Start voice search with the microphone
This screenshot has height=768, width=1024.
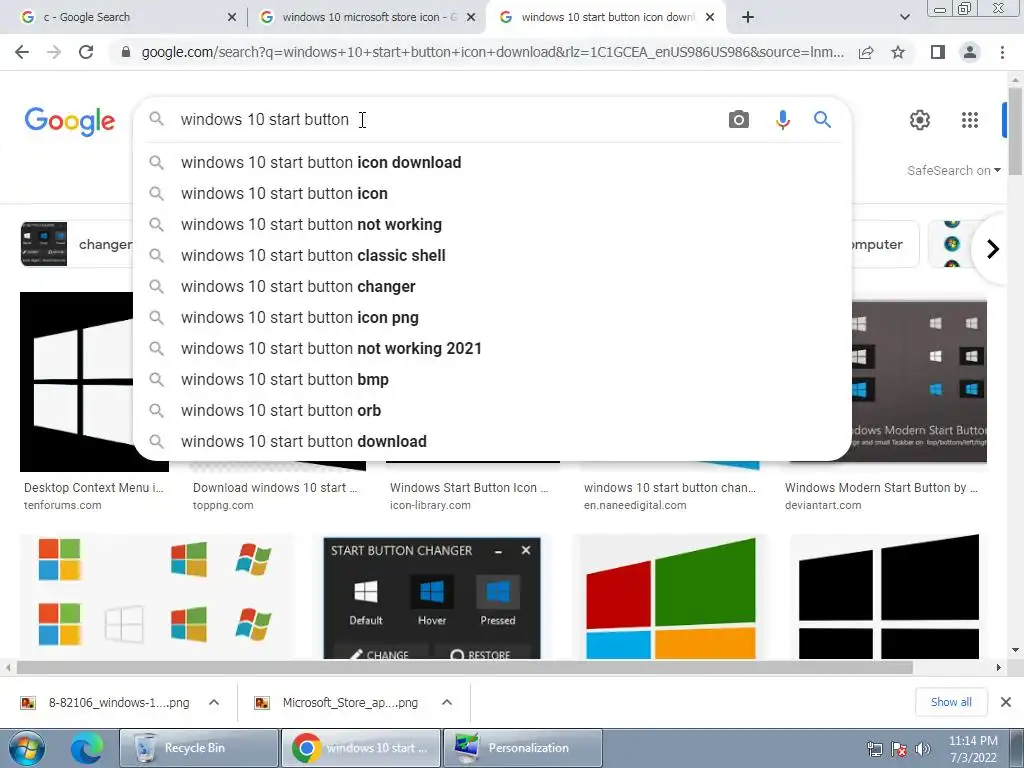click(782, 120)
